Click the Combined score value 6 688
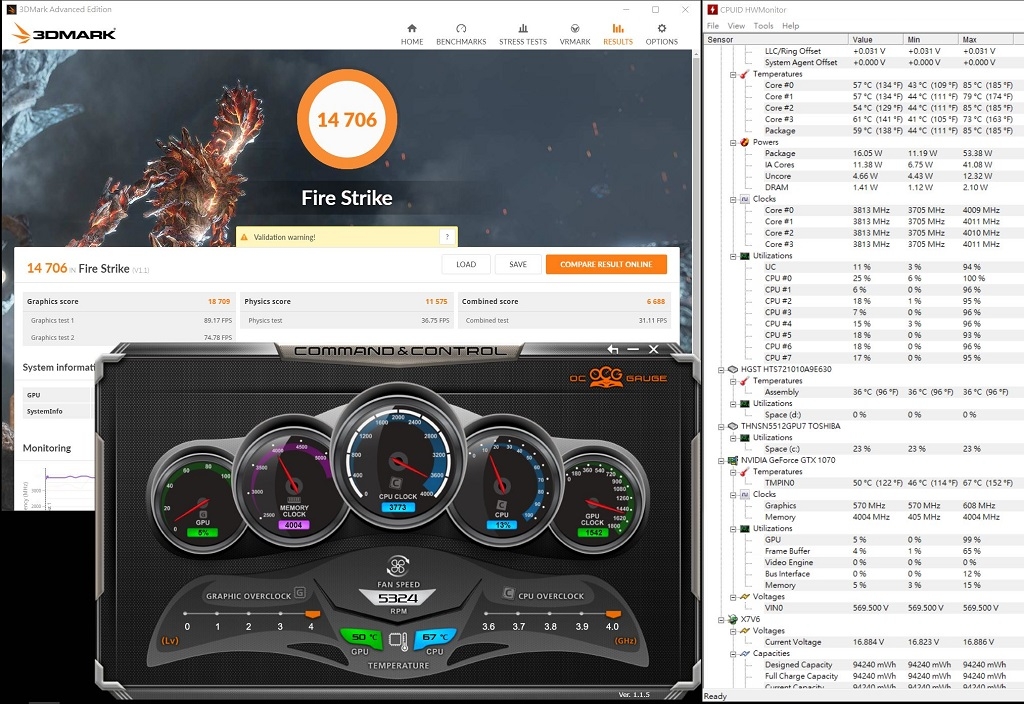Image resolution: width=1024 pixels, height=704 pixels. click(656, 301)
